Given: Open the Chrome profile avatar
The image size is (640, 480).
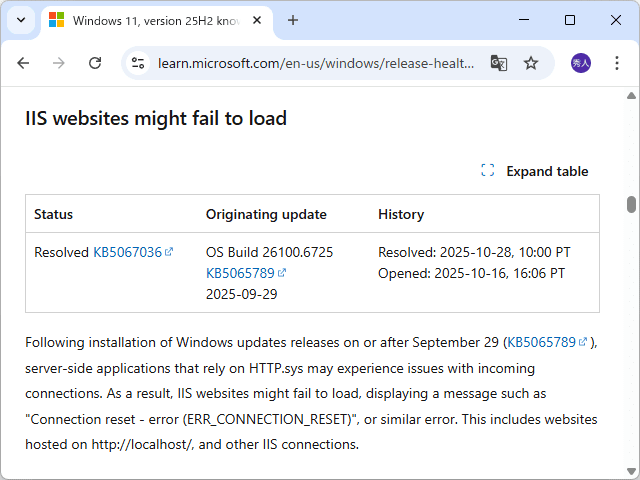Looking at the screenshot, I should [x=581, y=63].
